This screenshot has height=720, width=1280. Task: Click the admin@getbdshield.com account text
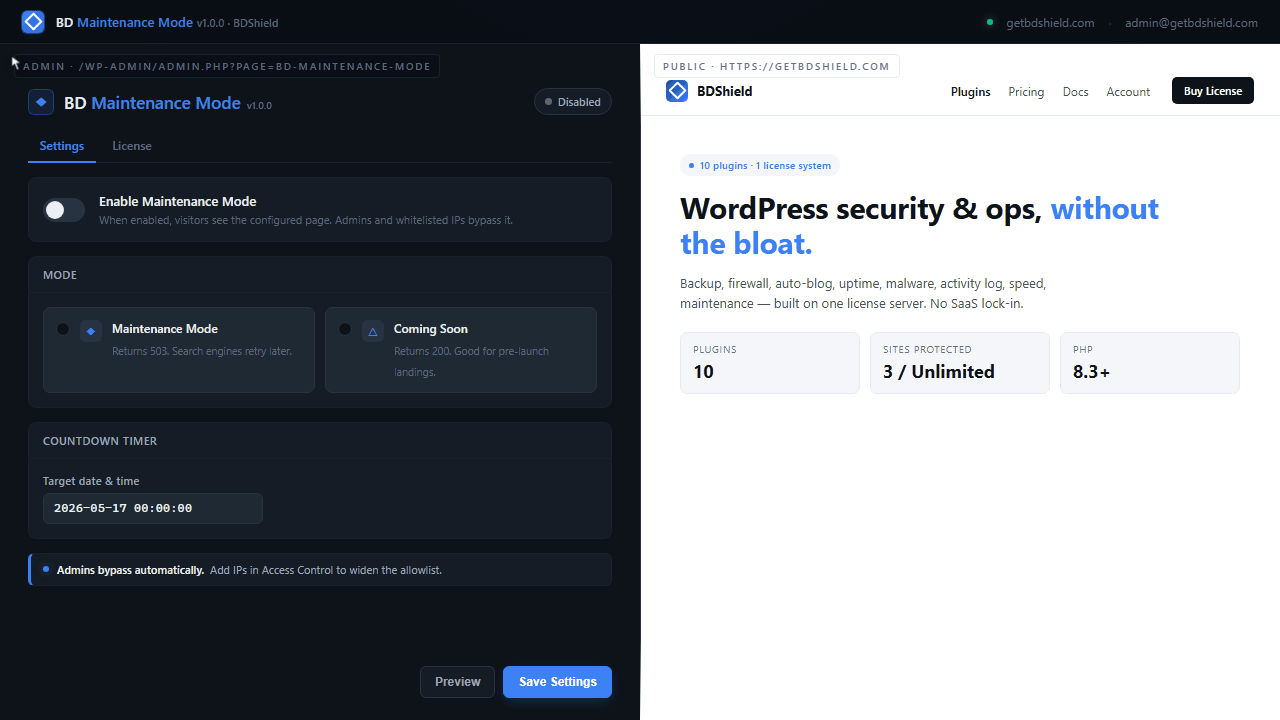point(1191,22)
